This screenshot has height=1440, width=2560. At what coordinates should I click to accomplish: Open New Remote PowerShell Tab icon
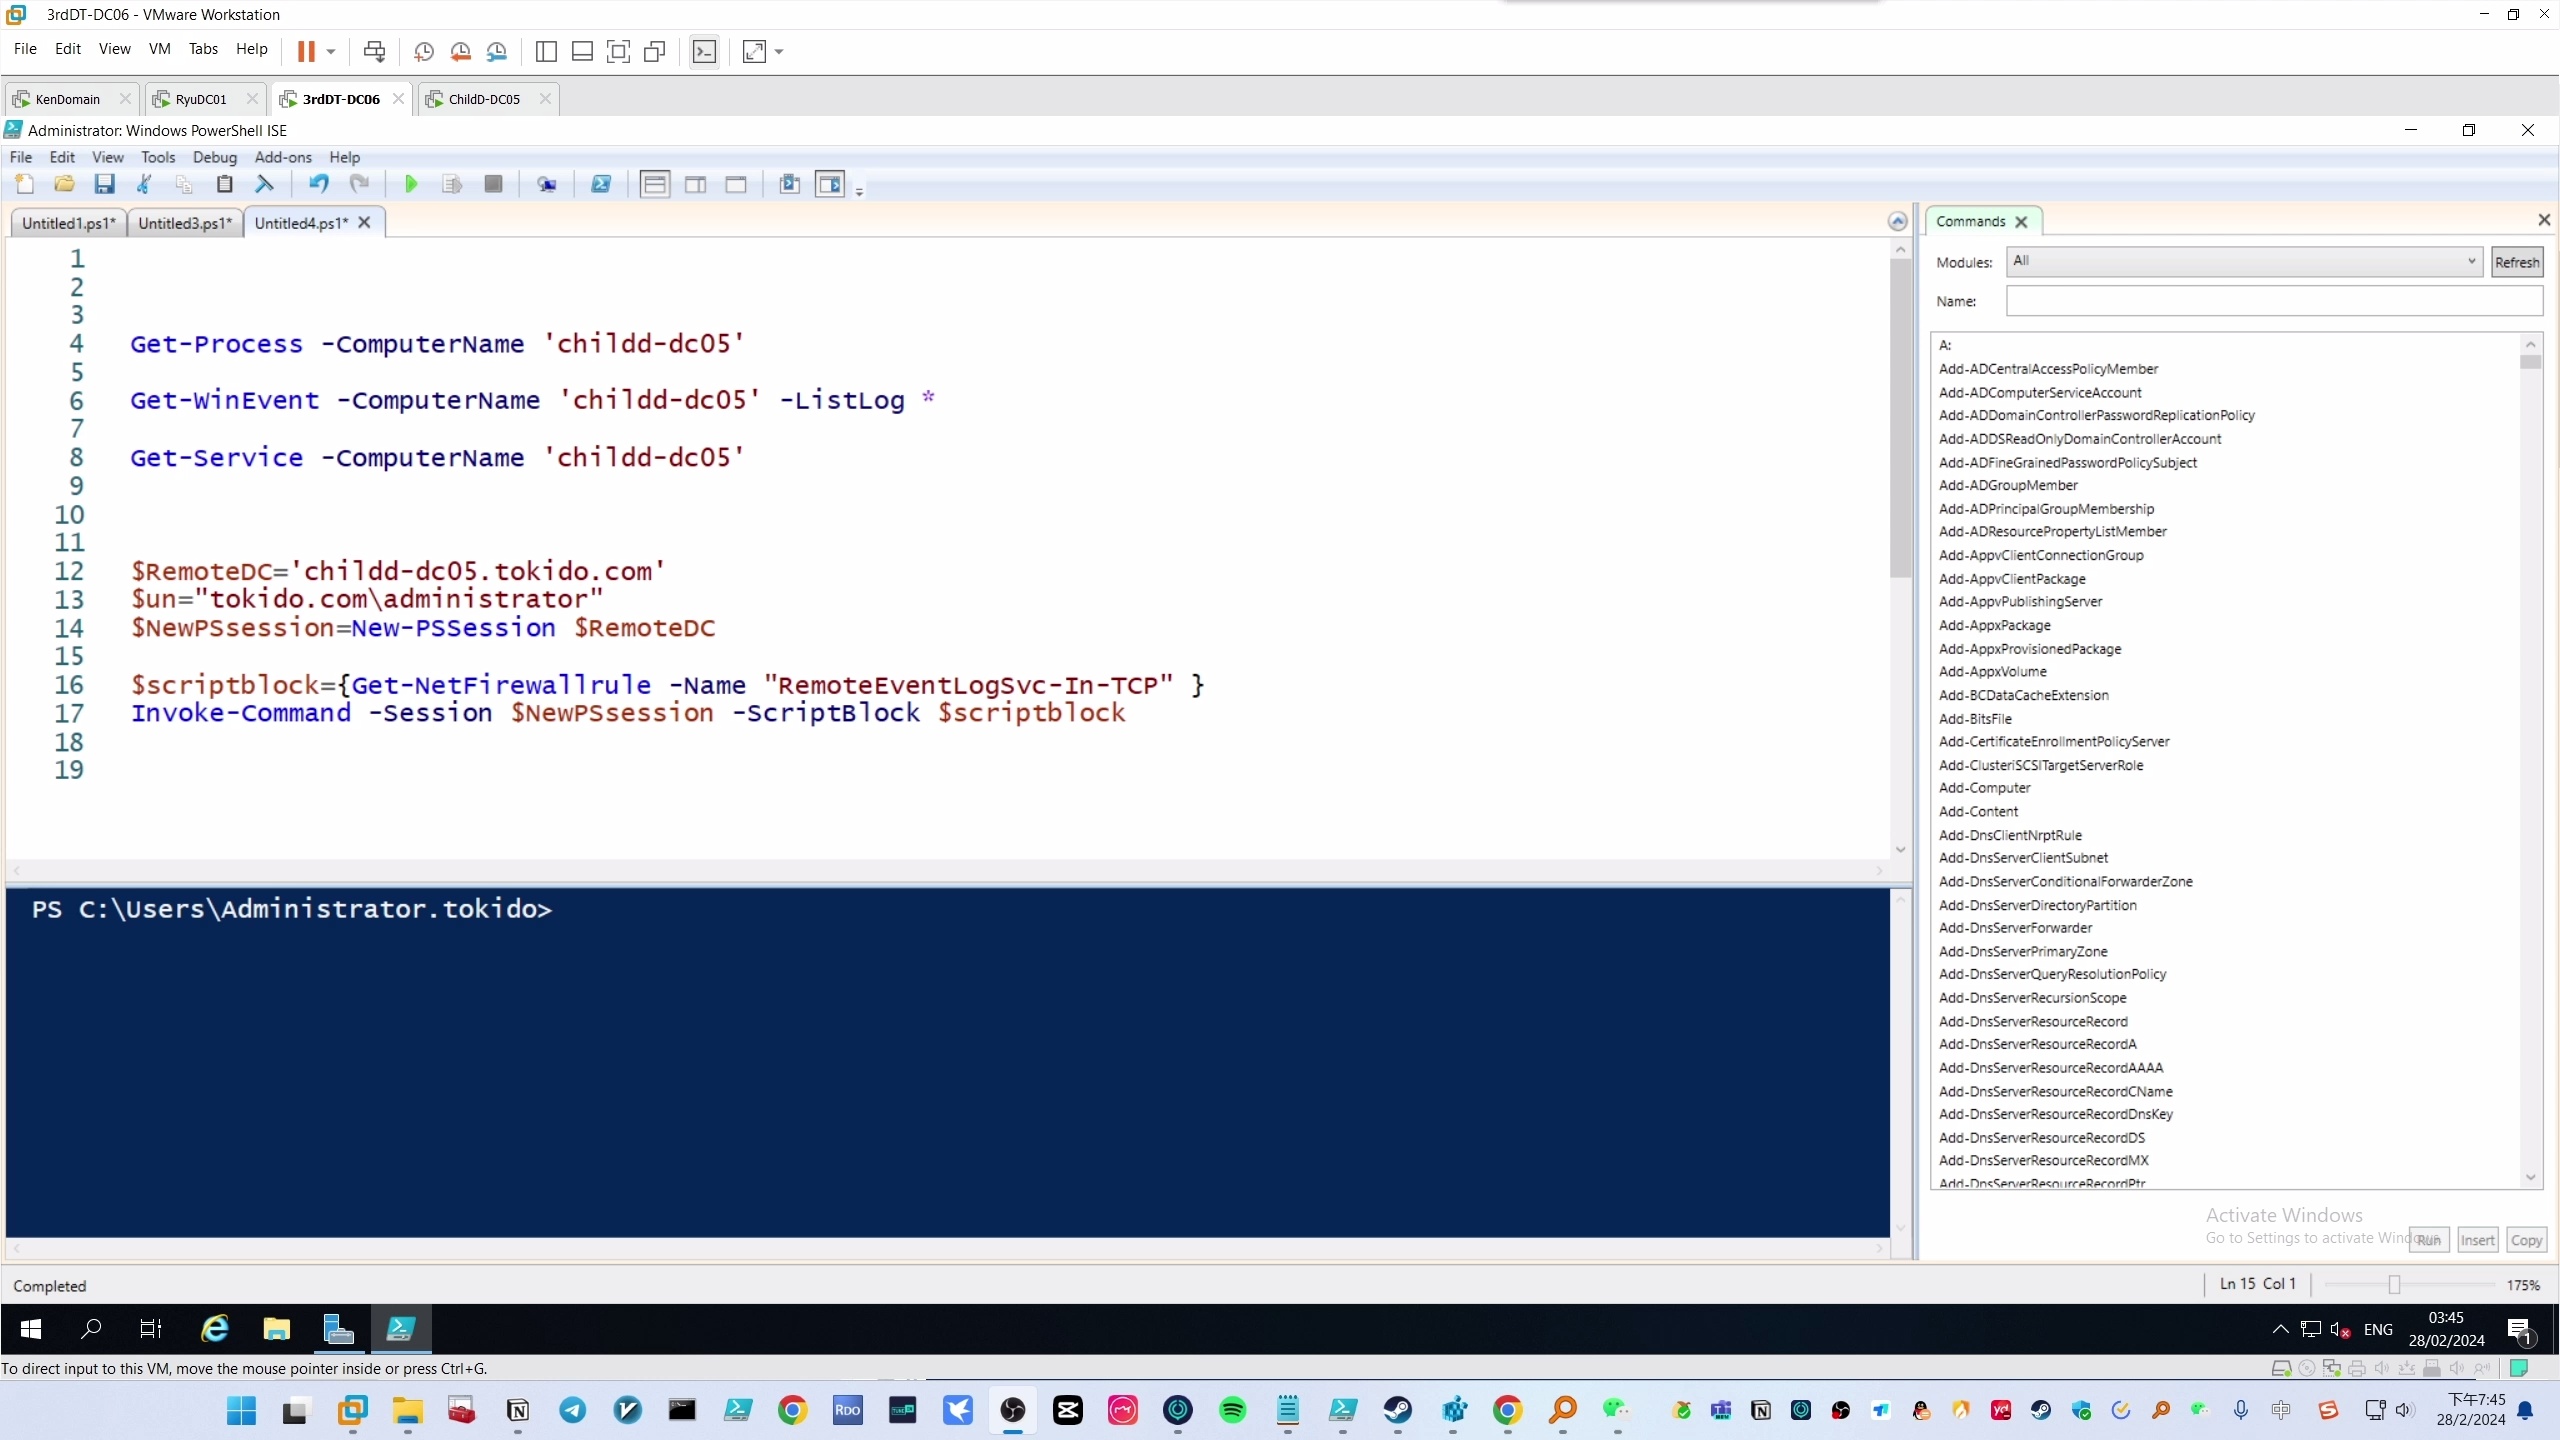[546, 184]
